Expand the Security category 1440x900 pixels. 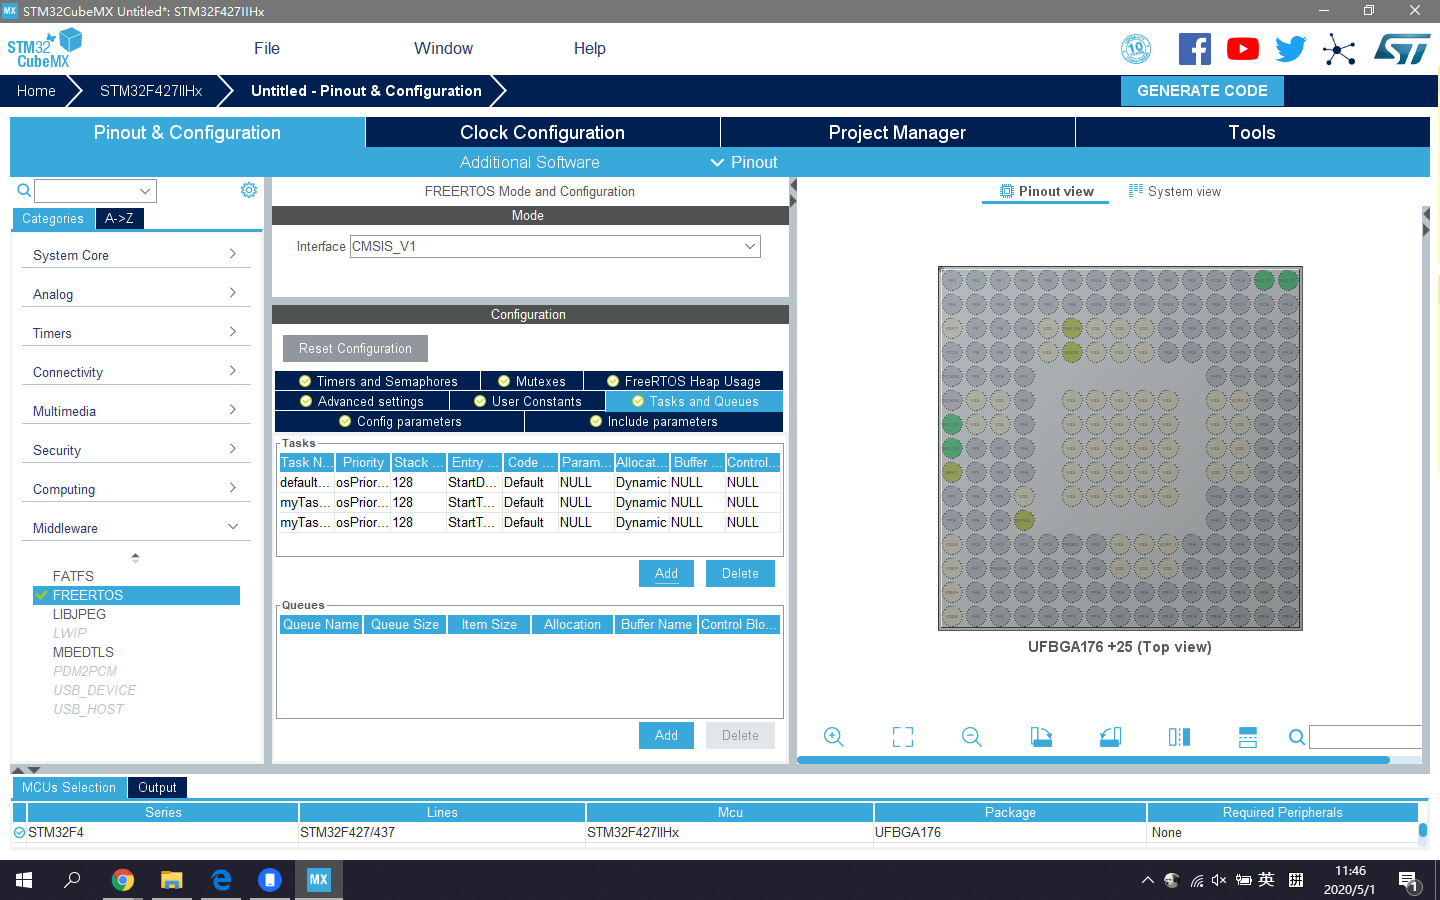(136, 450)
